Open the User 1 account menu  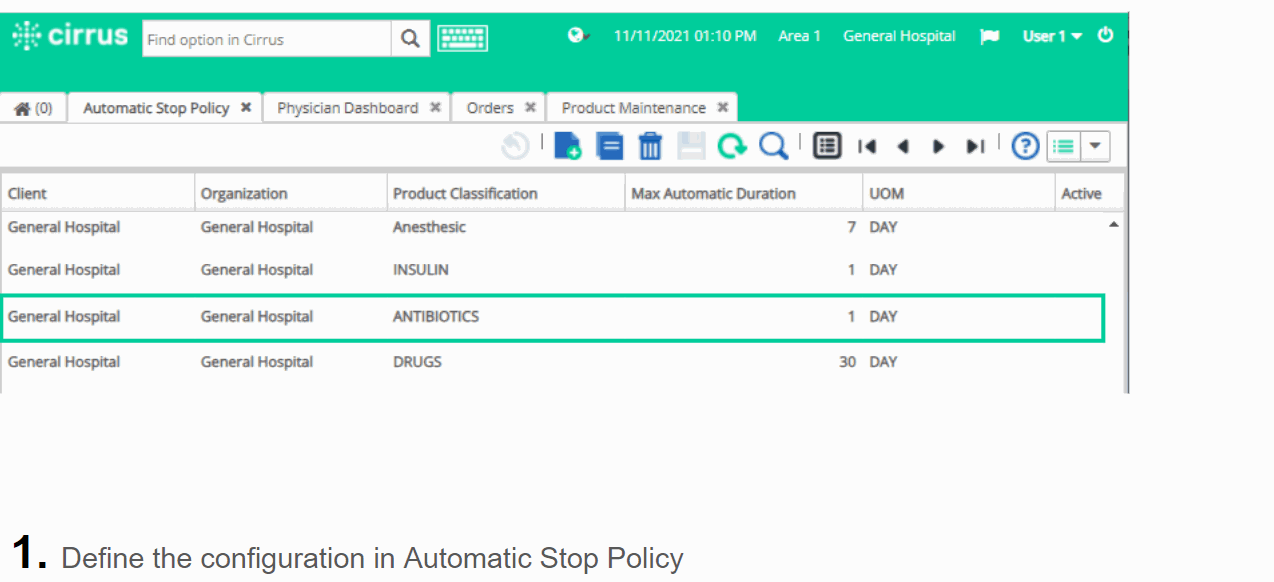1050,36
